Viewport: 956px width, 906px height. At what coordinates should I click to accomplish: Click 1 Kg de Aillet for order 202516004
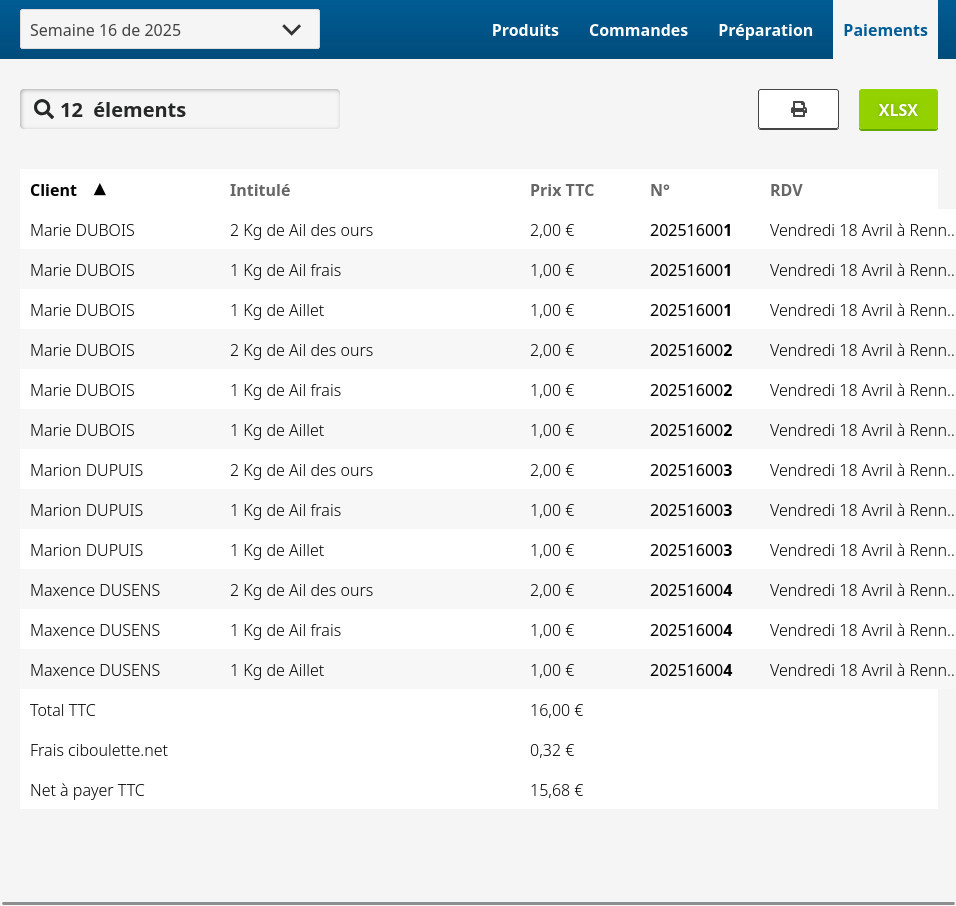click(277, 671)
